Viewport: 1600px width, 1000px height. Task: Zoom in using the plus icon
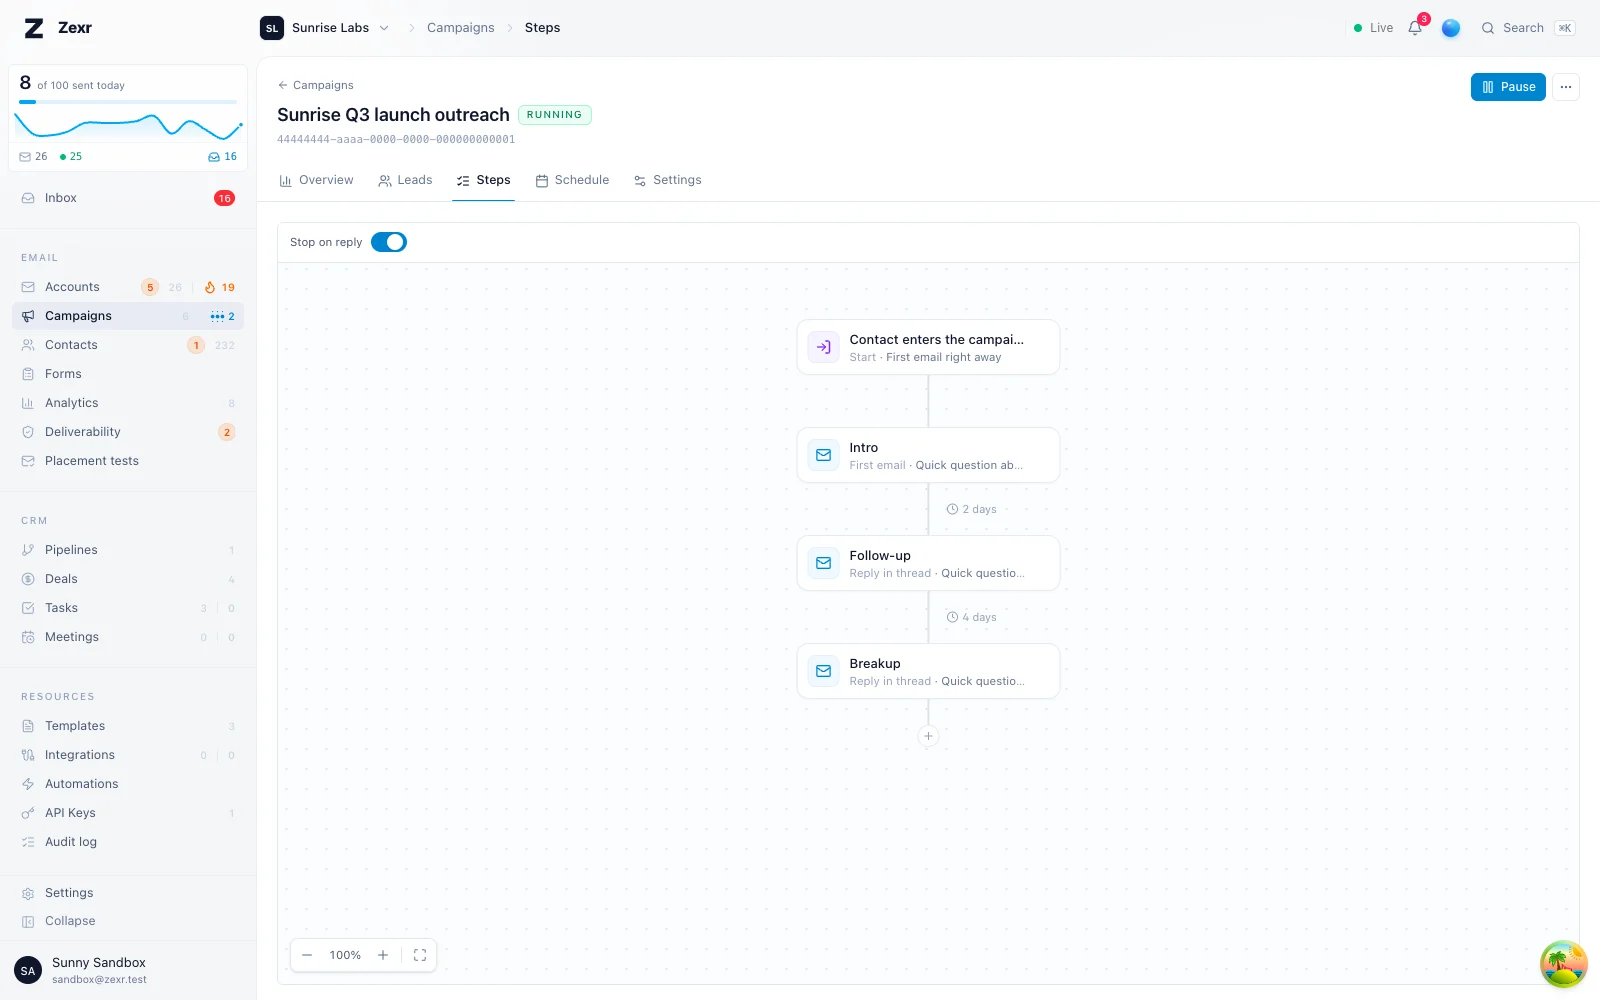(x=383, y=955)
